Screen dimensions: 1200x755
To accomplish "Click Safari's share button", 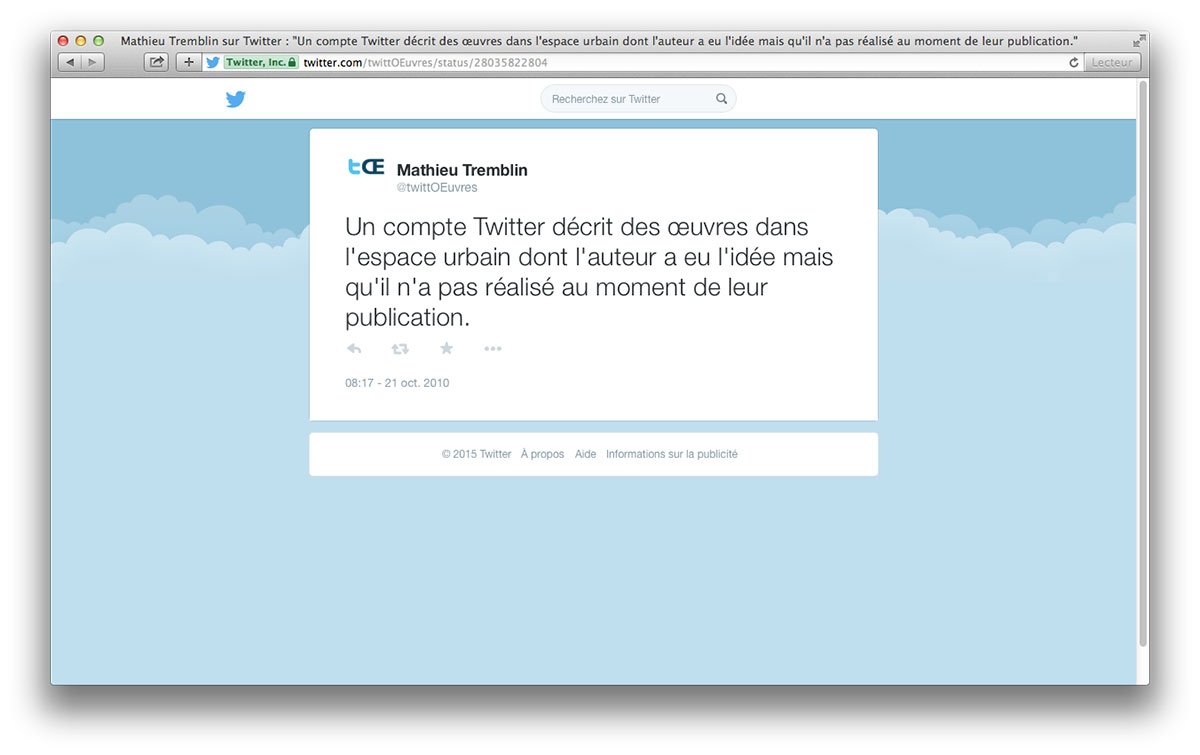I will [156, 62].
